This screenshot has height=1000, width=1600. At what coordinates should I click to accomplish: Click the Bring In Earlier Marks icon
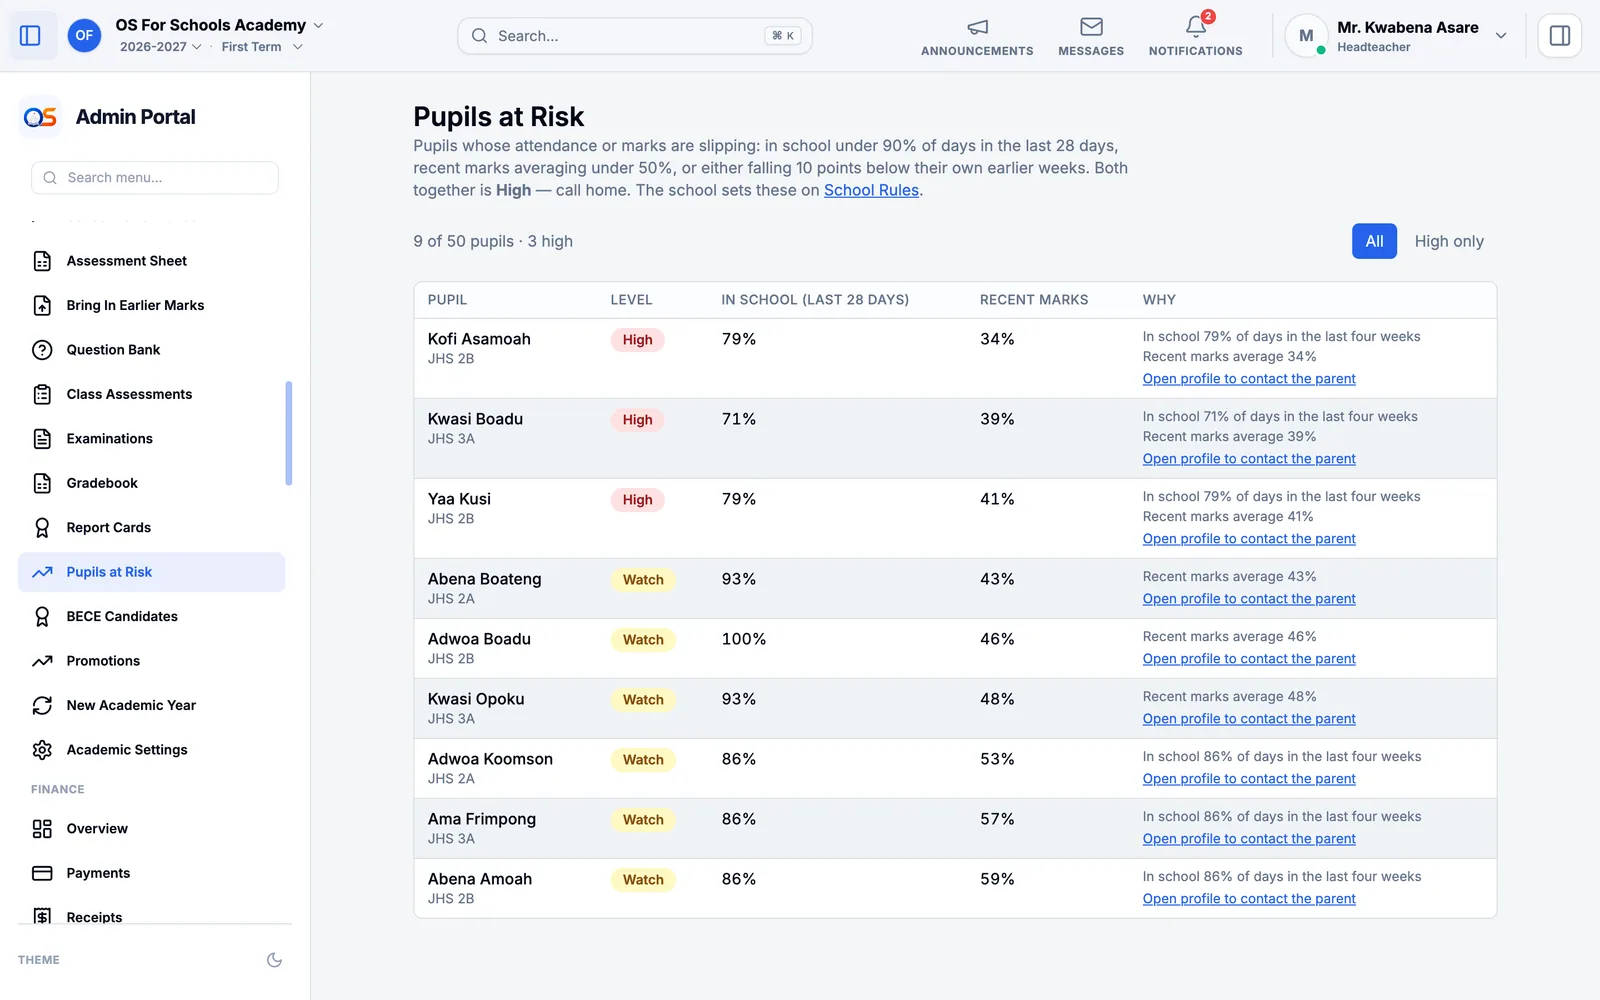tap(42, 306)
